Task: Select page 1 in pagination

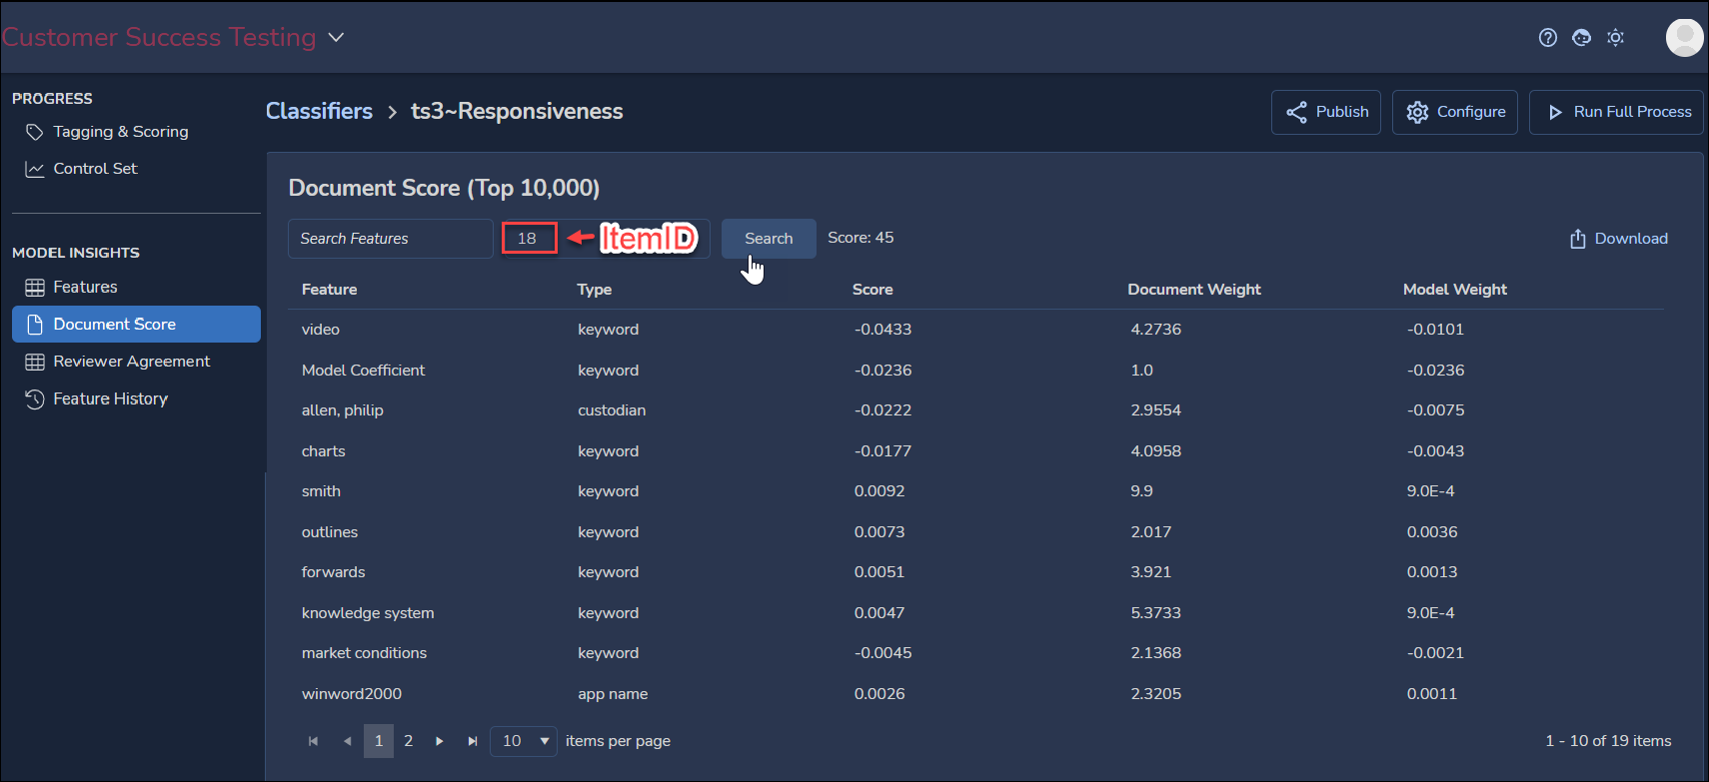Action: 378,741
